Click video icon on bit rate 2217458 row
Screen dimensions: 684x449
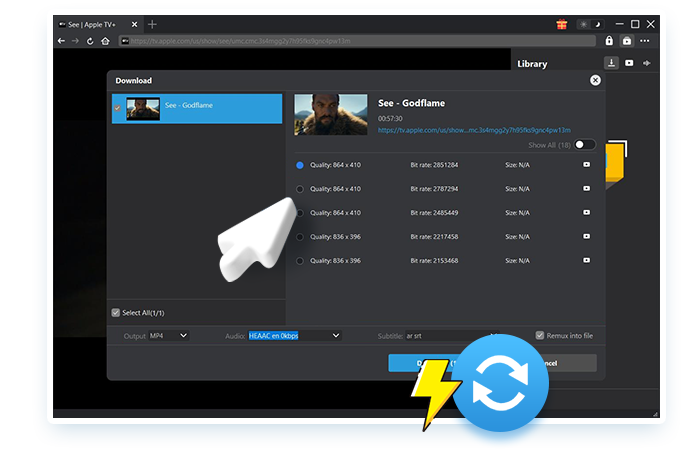click(x=587, y=236)
